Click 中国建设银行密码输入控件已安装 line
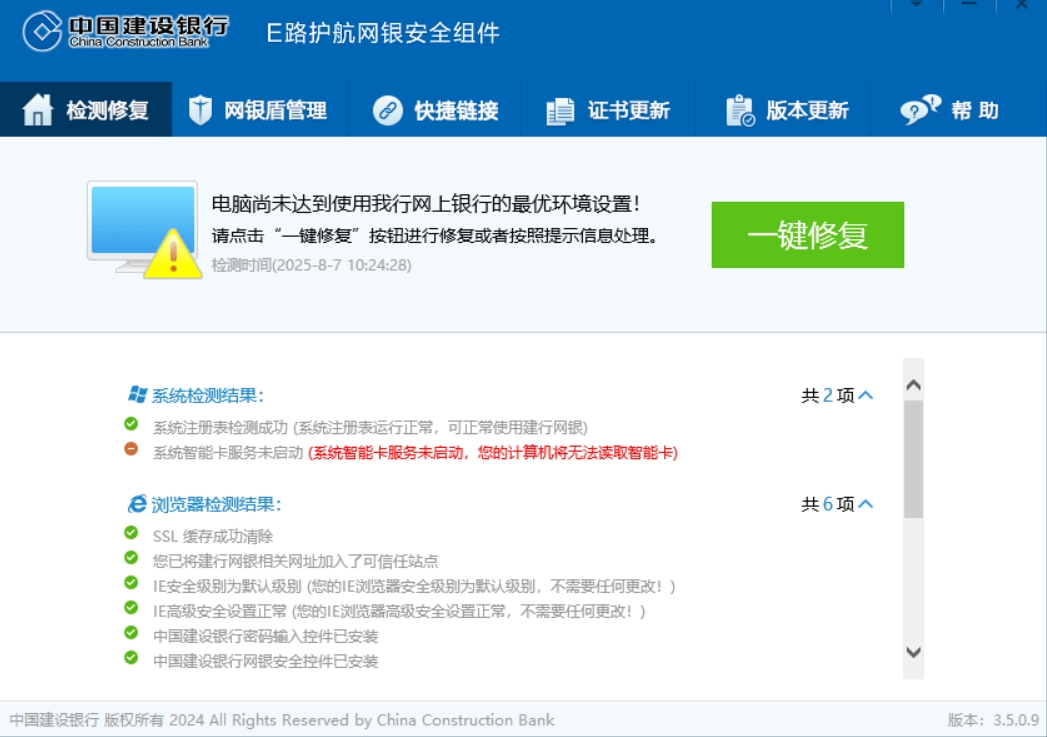 (266, 636)
